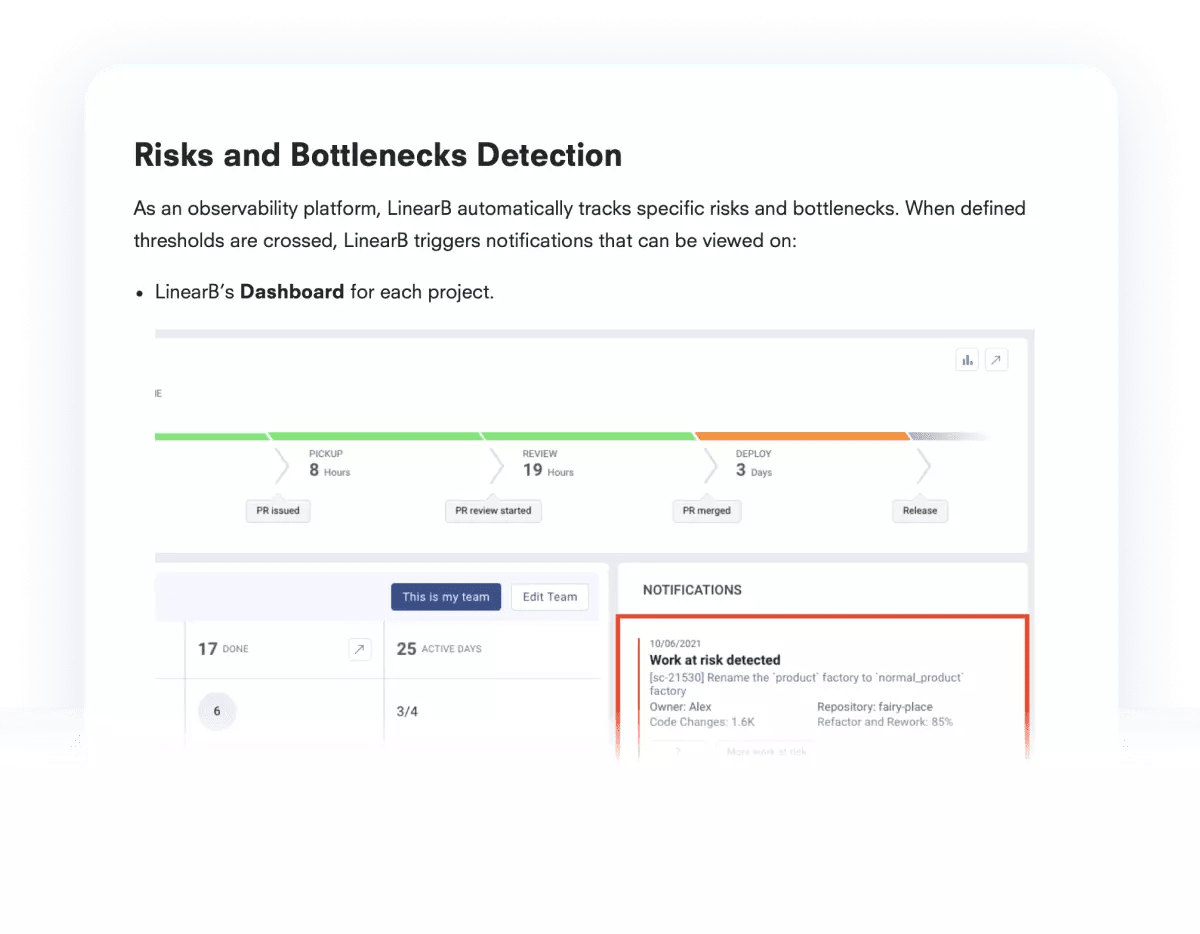The width and height of the screenshot is (1200, 934).
Task: Open the 'Work at risk detected' notification title
Action: click(715, 660)
